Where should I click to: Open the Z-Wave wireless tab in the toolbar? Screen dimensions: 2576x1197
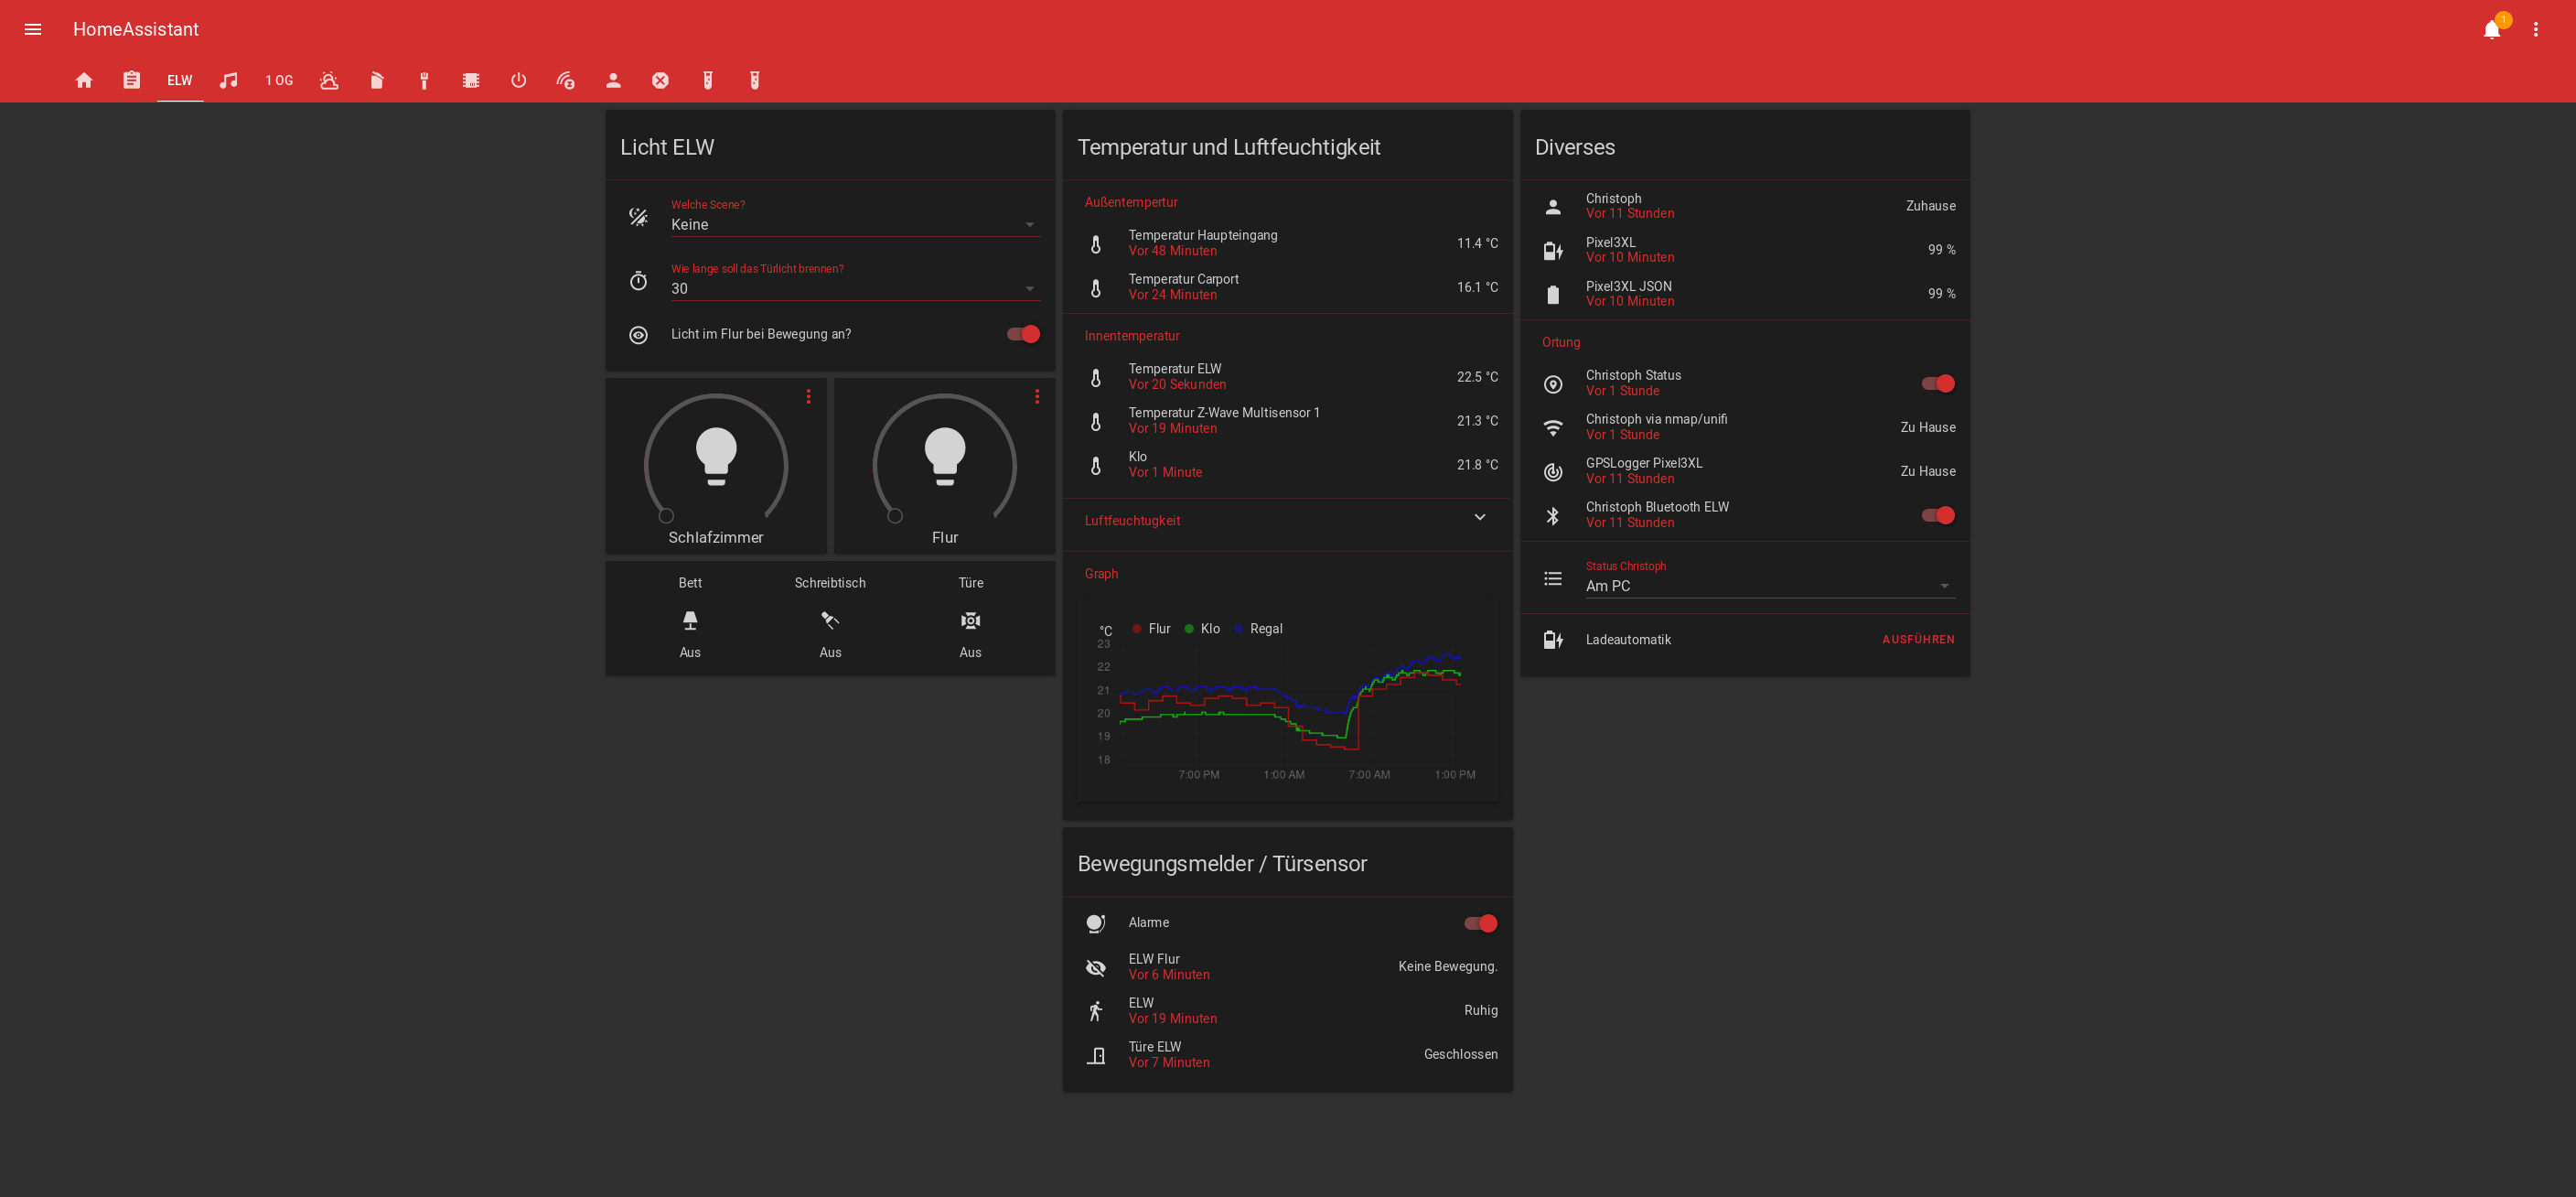point(566,80)
